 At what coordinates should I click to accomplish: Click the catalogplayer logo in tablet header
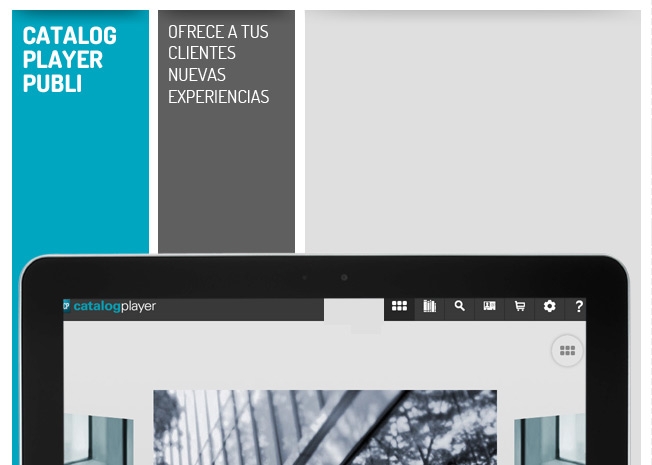pos(114,307)
